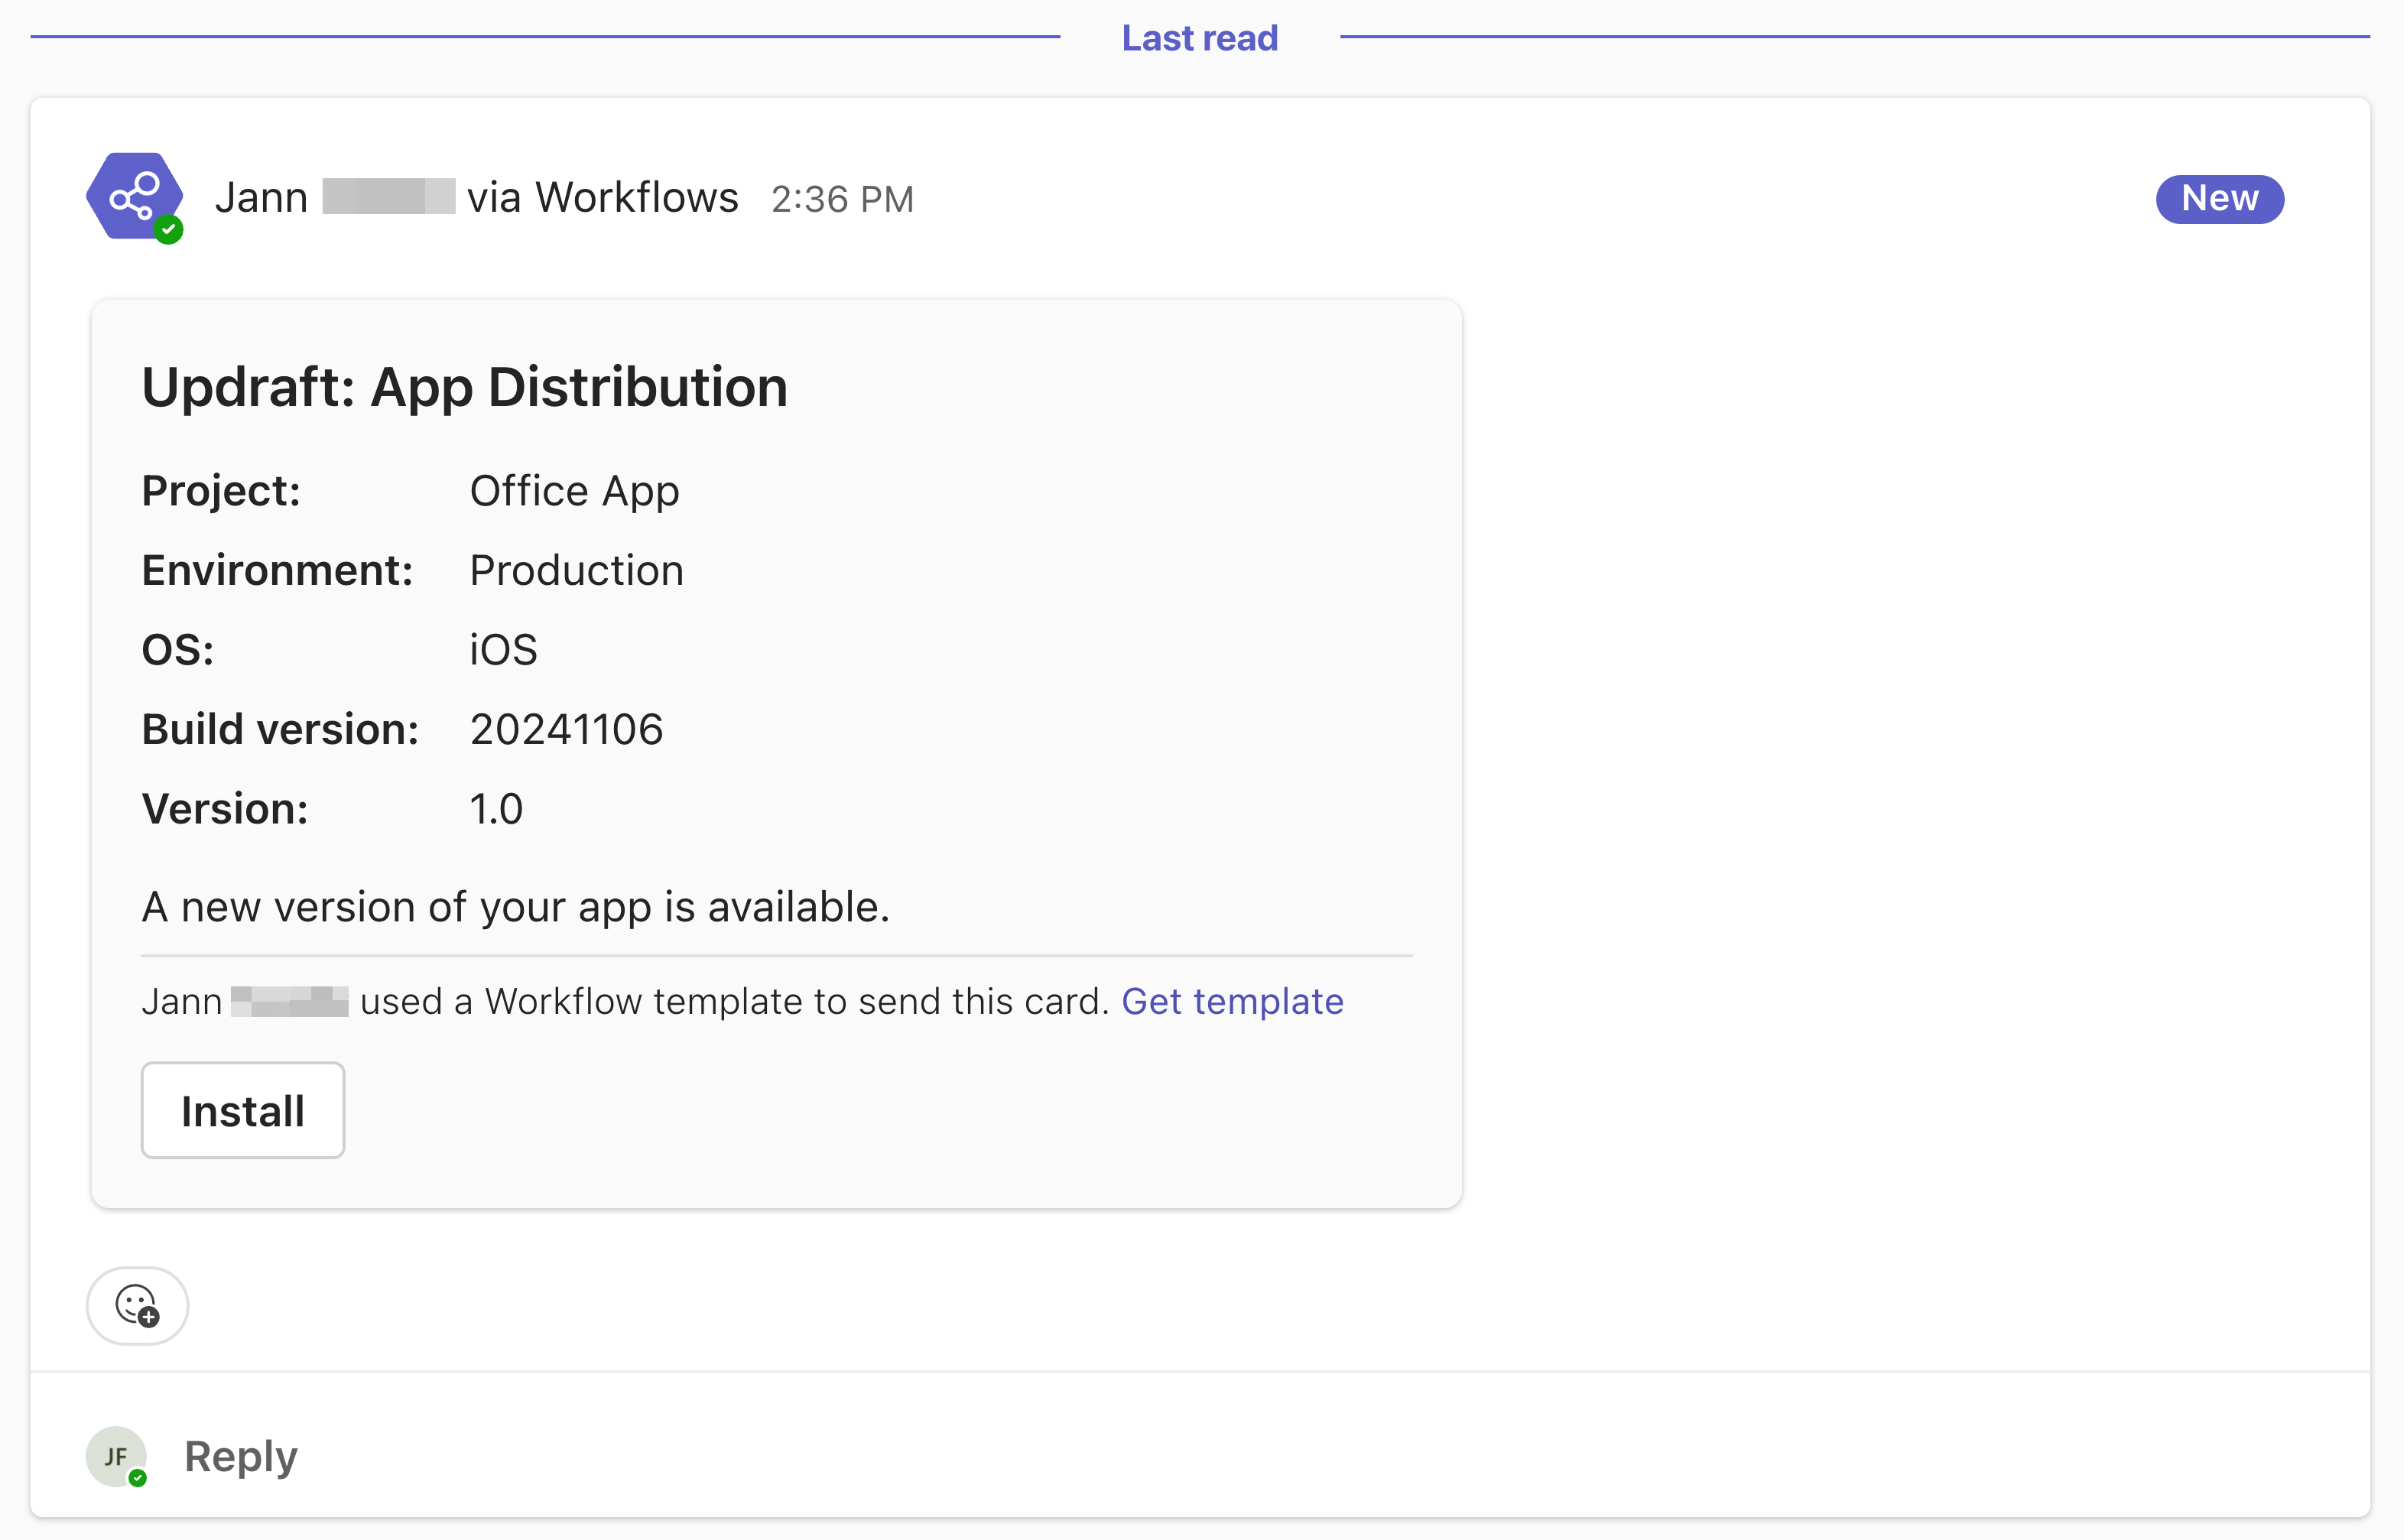Select build version 20241106 text
Screen dimensions: 2404x1540
coord(566,729)
